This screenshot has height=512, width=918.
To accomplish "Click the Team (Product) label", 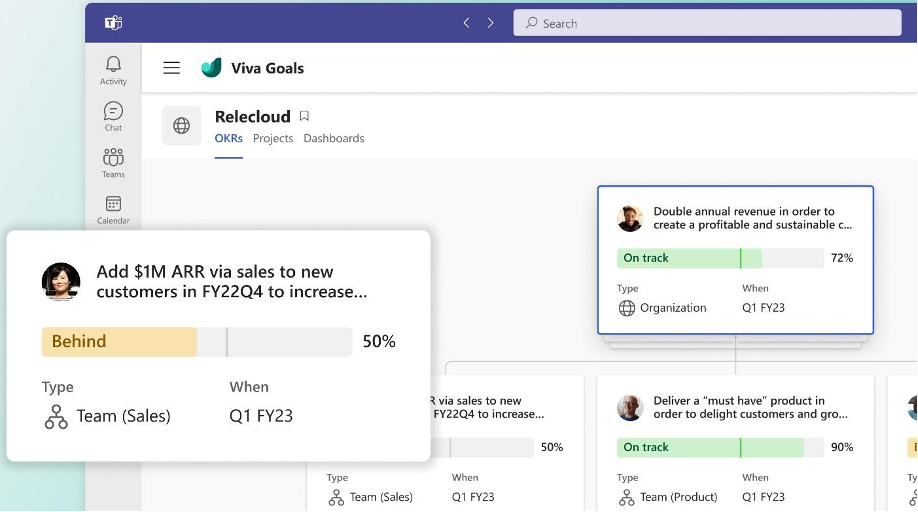I will click(679, 497).
